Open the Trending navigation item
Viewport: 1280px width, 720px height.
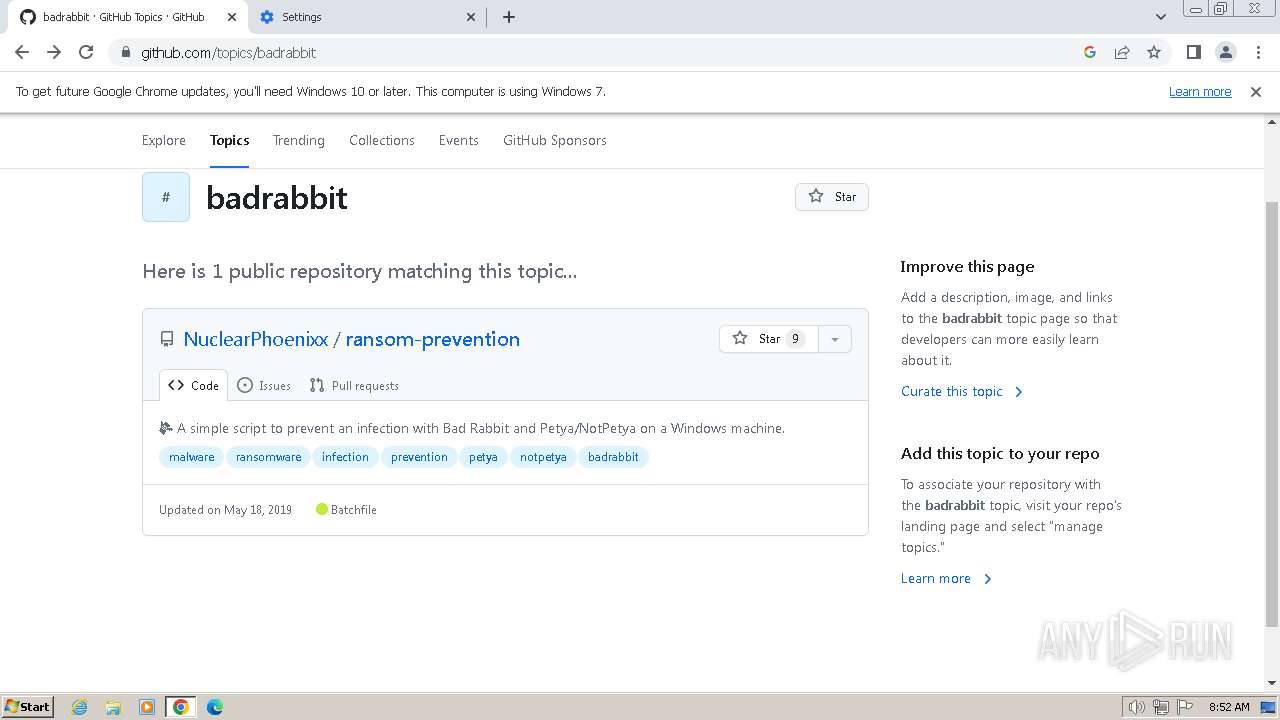tap(299, 140)
